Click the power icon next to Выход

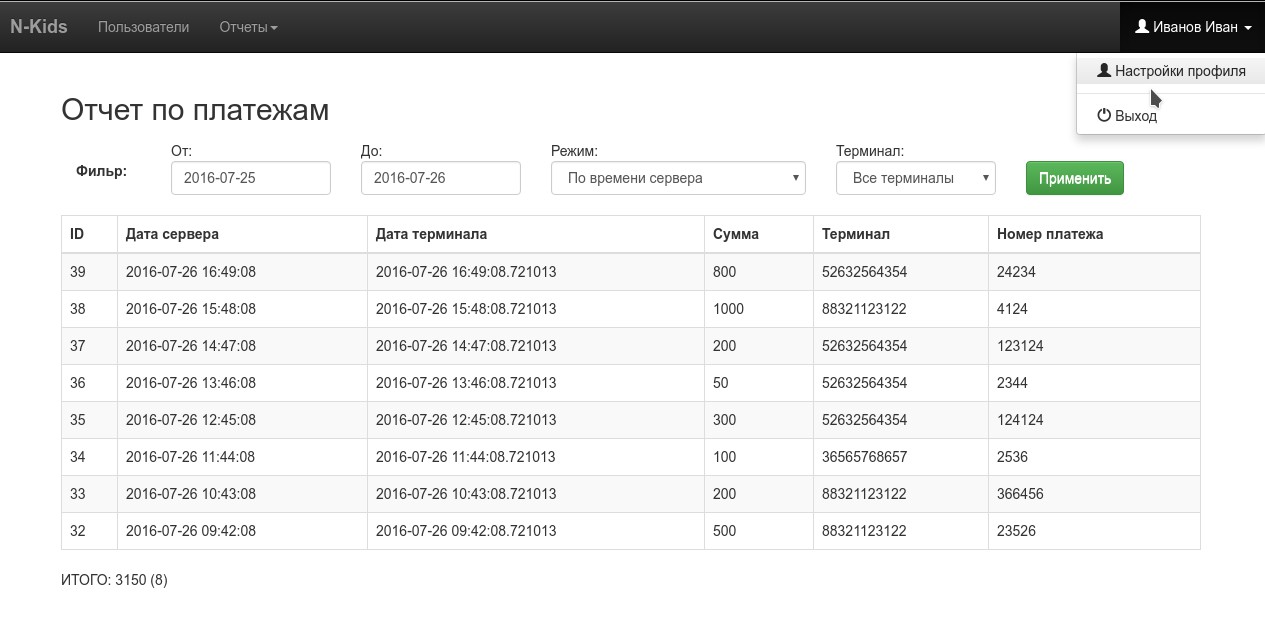pos(1104,116)
